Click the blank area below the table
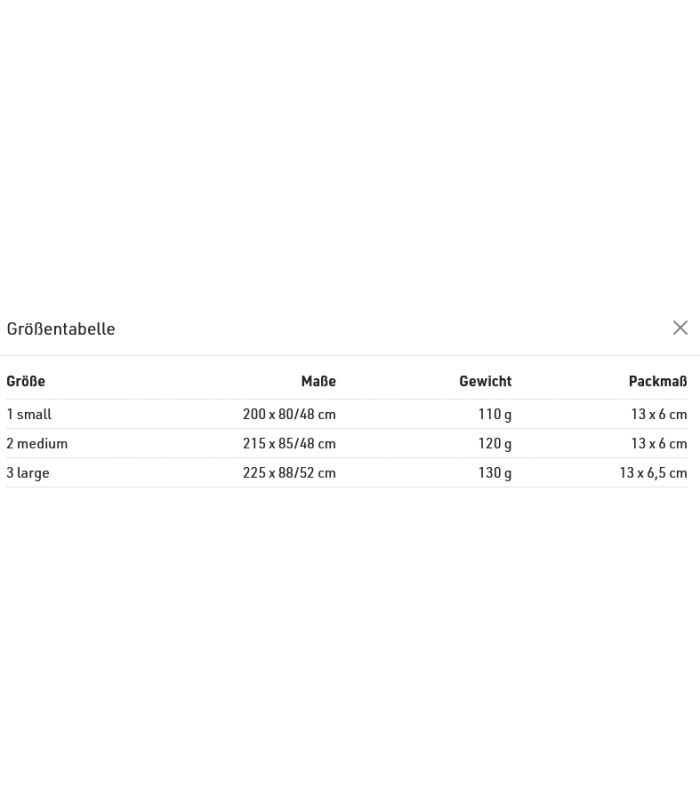Image resolution: width=700 pixels, height=800 pixels. 350,643
